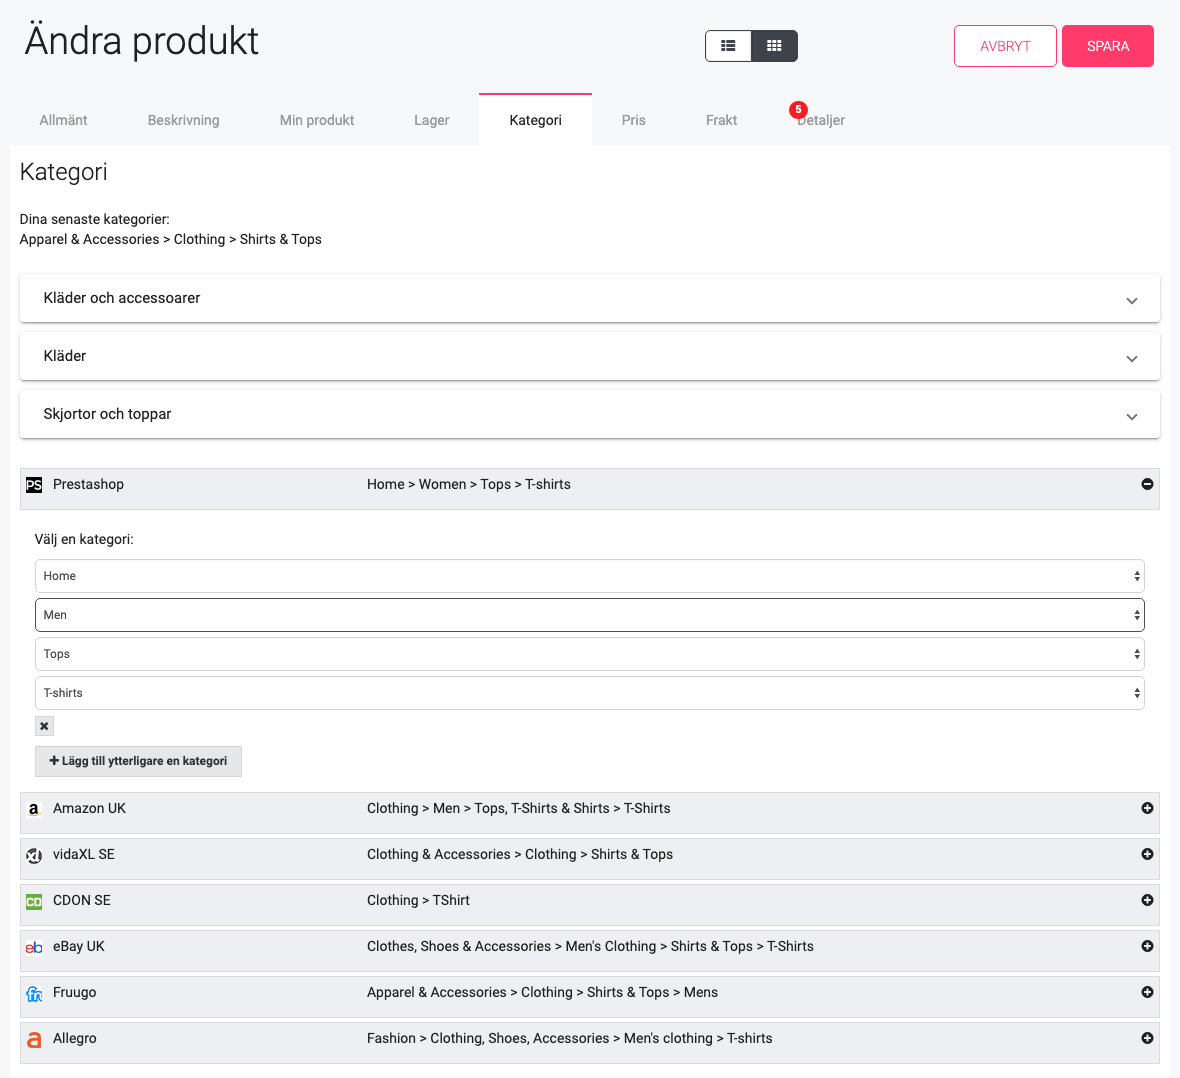1180x1078 pixels.
Task: Open the Beskrivning tab
Action: click(184, 120)
